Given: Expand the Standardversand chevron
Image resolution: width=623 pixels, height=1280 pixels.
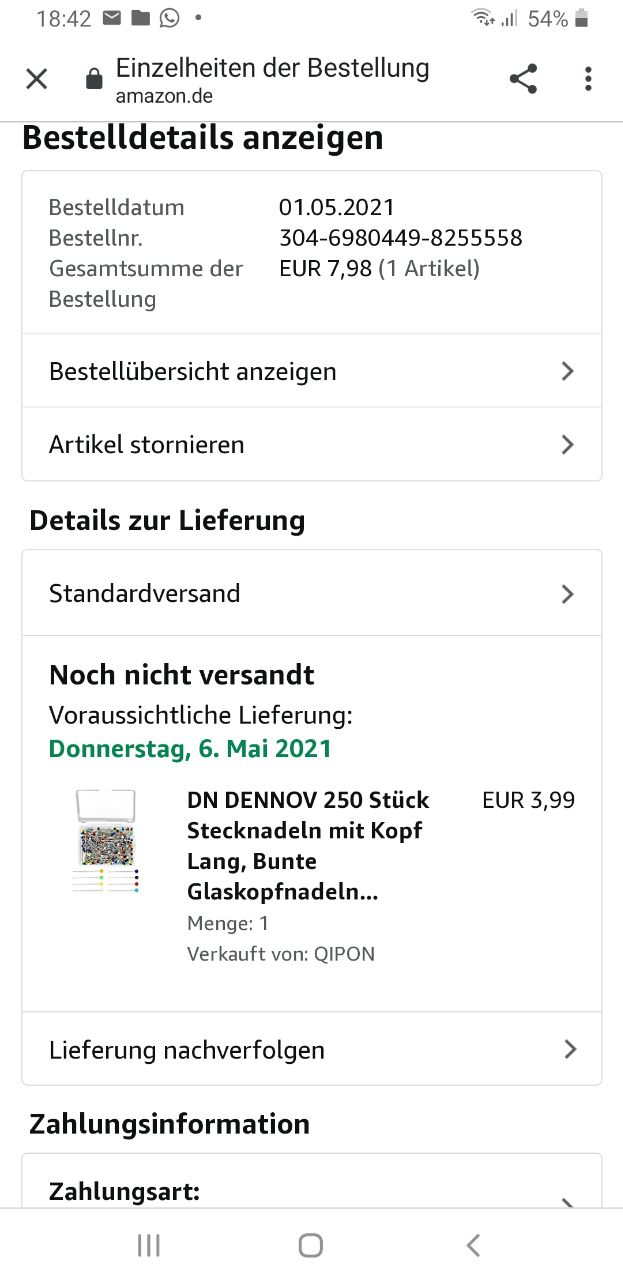Looking at the screenshot, I should [568, 594].
